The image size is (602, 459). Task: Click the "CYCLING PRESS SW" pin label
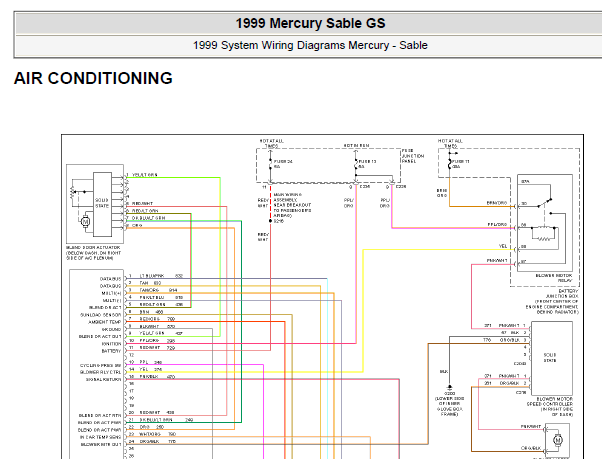pos(101,365)
